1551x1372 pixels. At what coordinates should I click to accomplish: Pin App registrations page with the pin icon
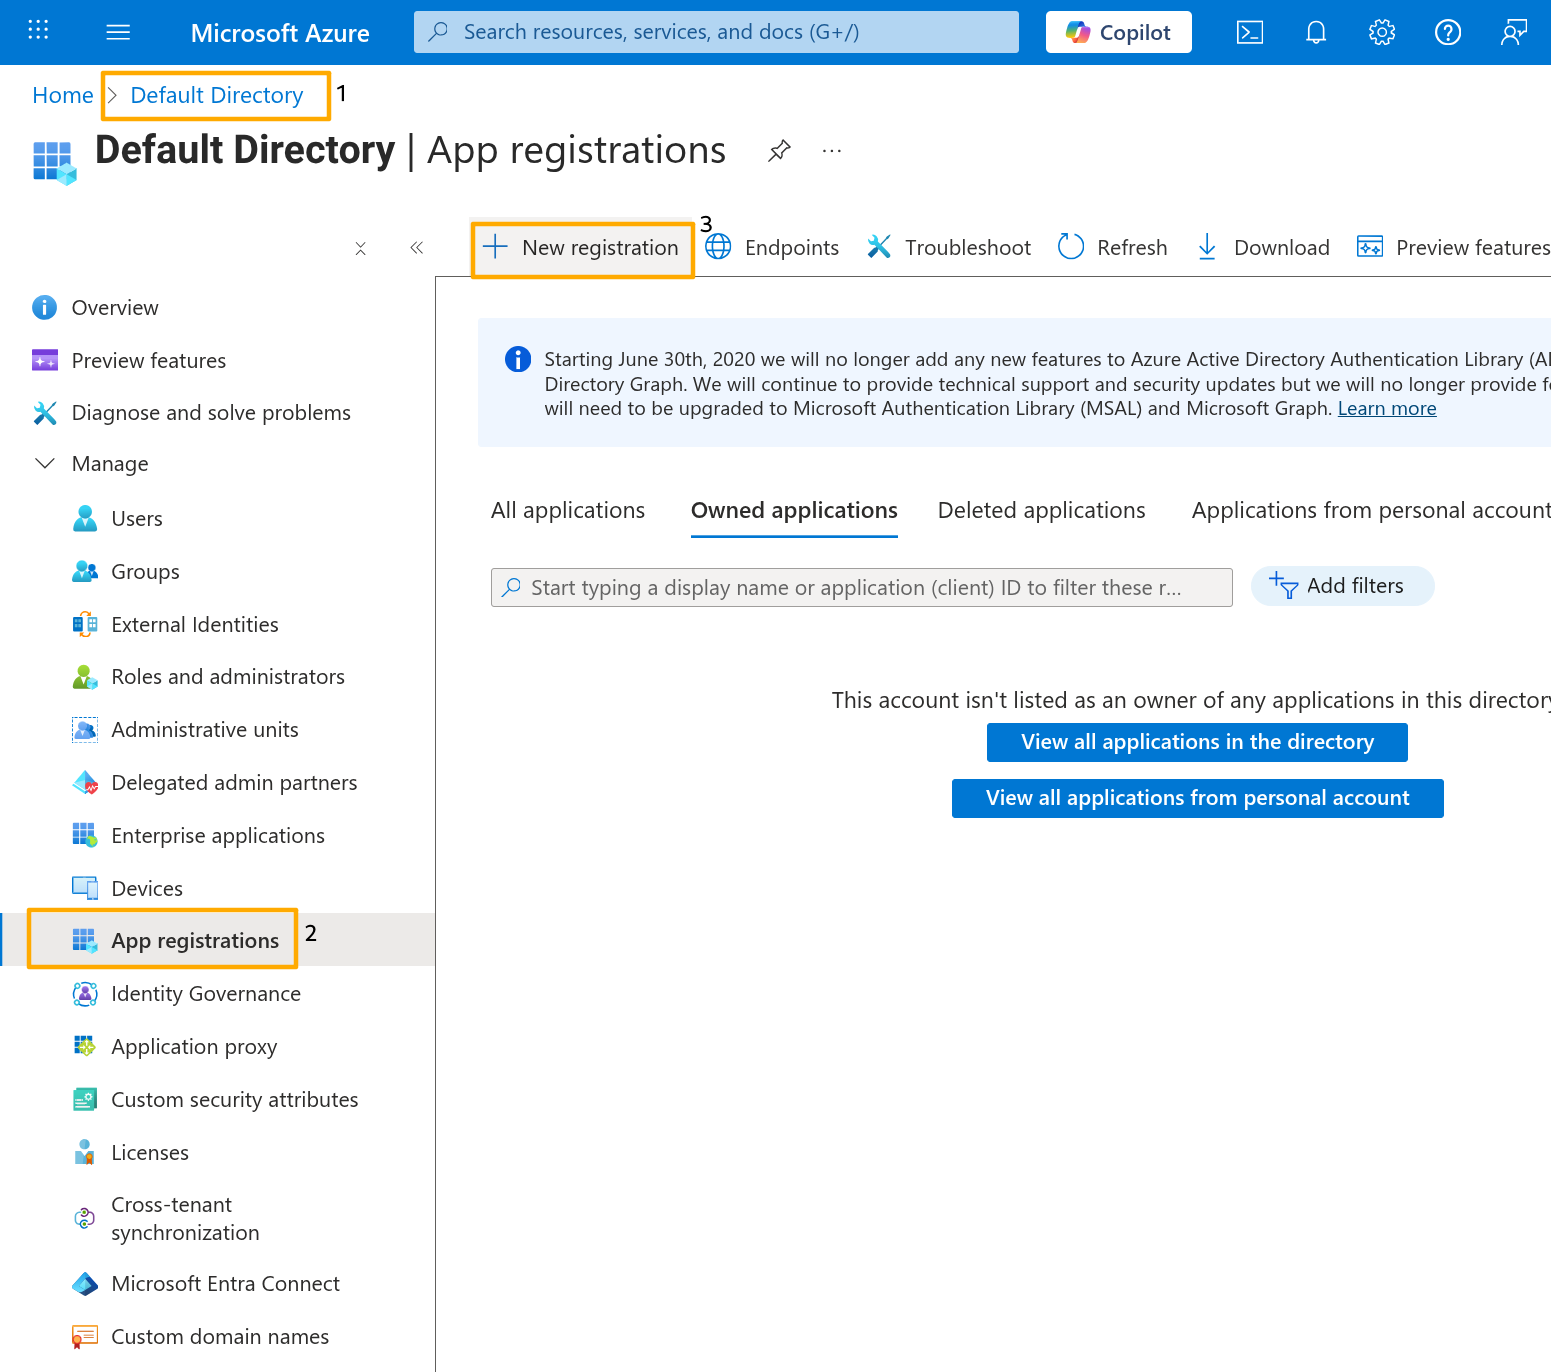point(779,151)
